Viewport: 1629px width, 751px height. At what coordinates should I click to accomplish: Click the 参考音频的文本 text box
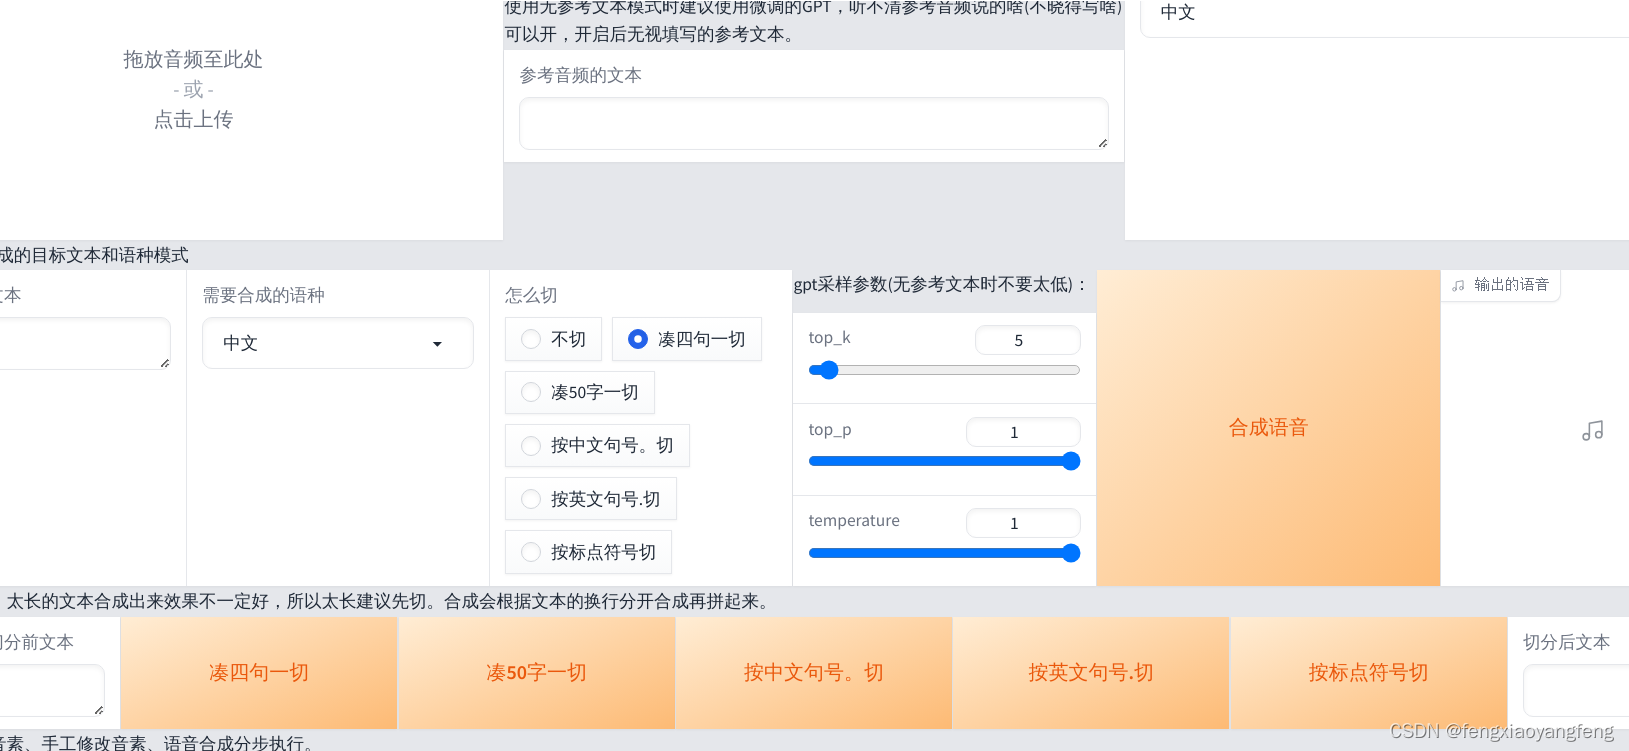click(x=814, y=124)
